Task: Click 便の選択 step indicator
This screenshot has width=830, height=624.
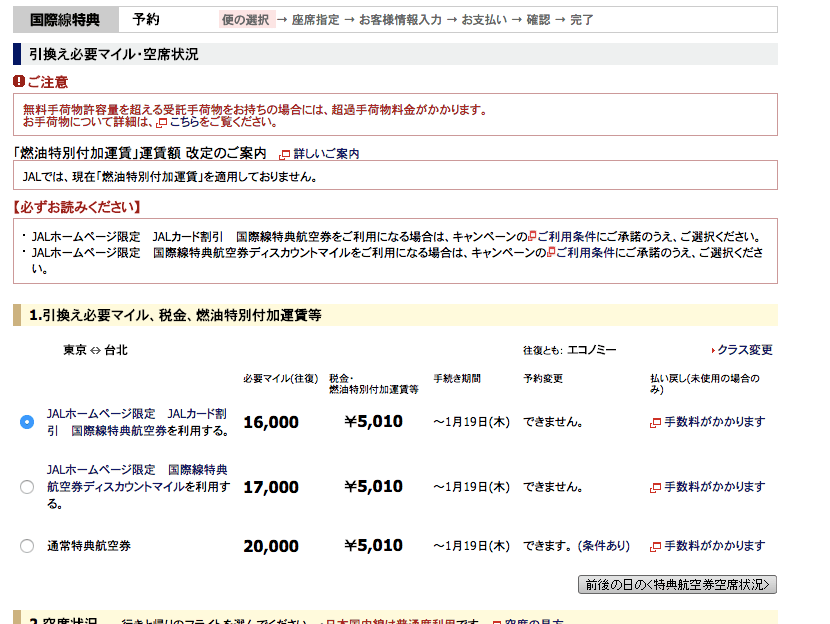Action: point(246,20)
